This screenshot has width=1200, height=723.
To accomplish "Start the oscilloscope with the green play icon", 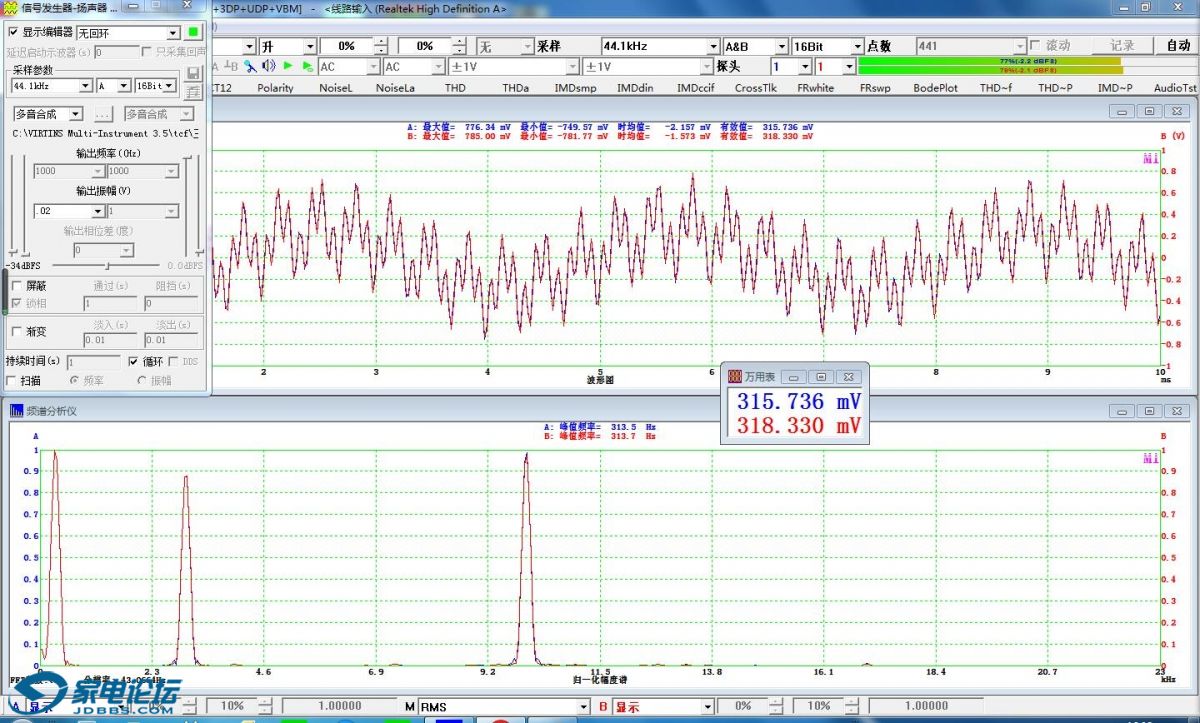I will tap(288, 66).
